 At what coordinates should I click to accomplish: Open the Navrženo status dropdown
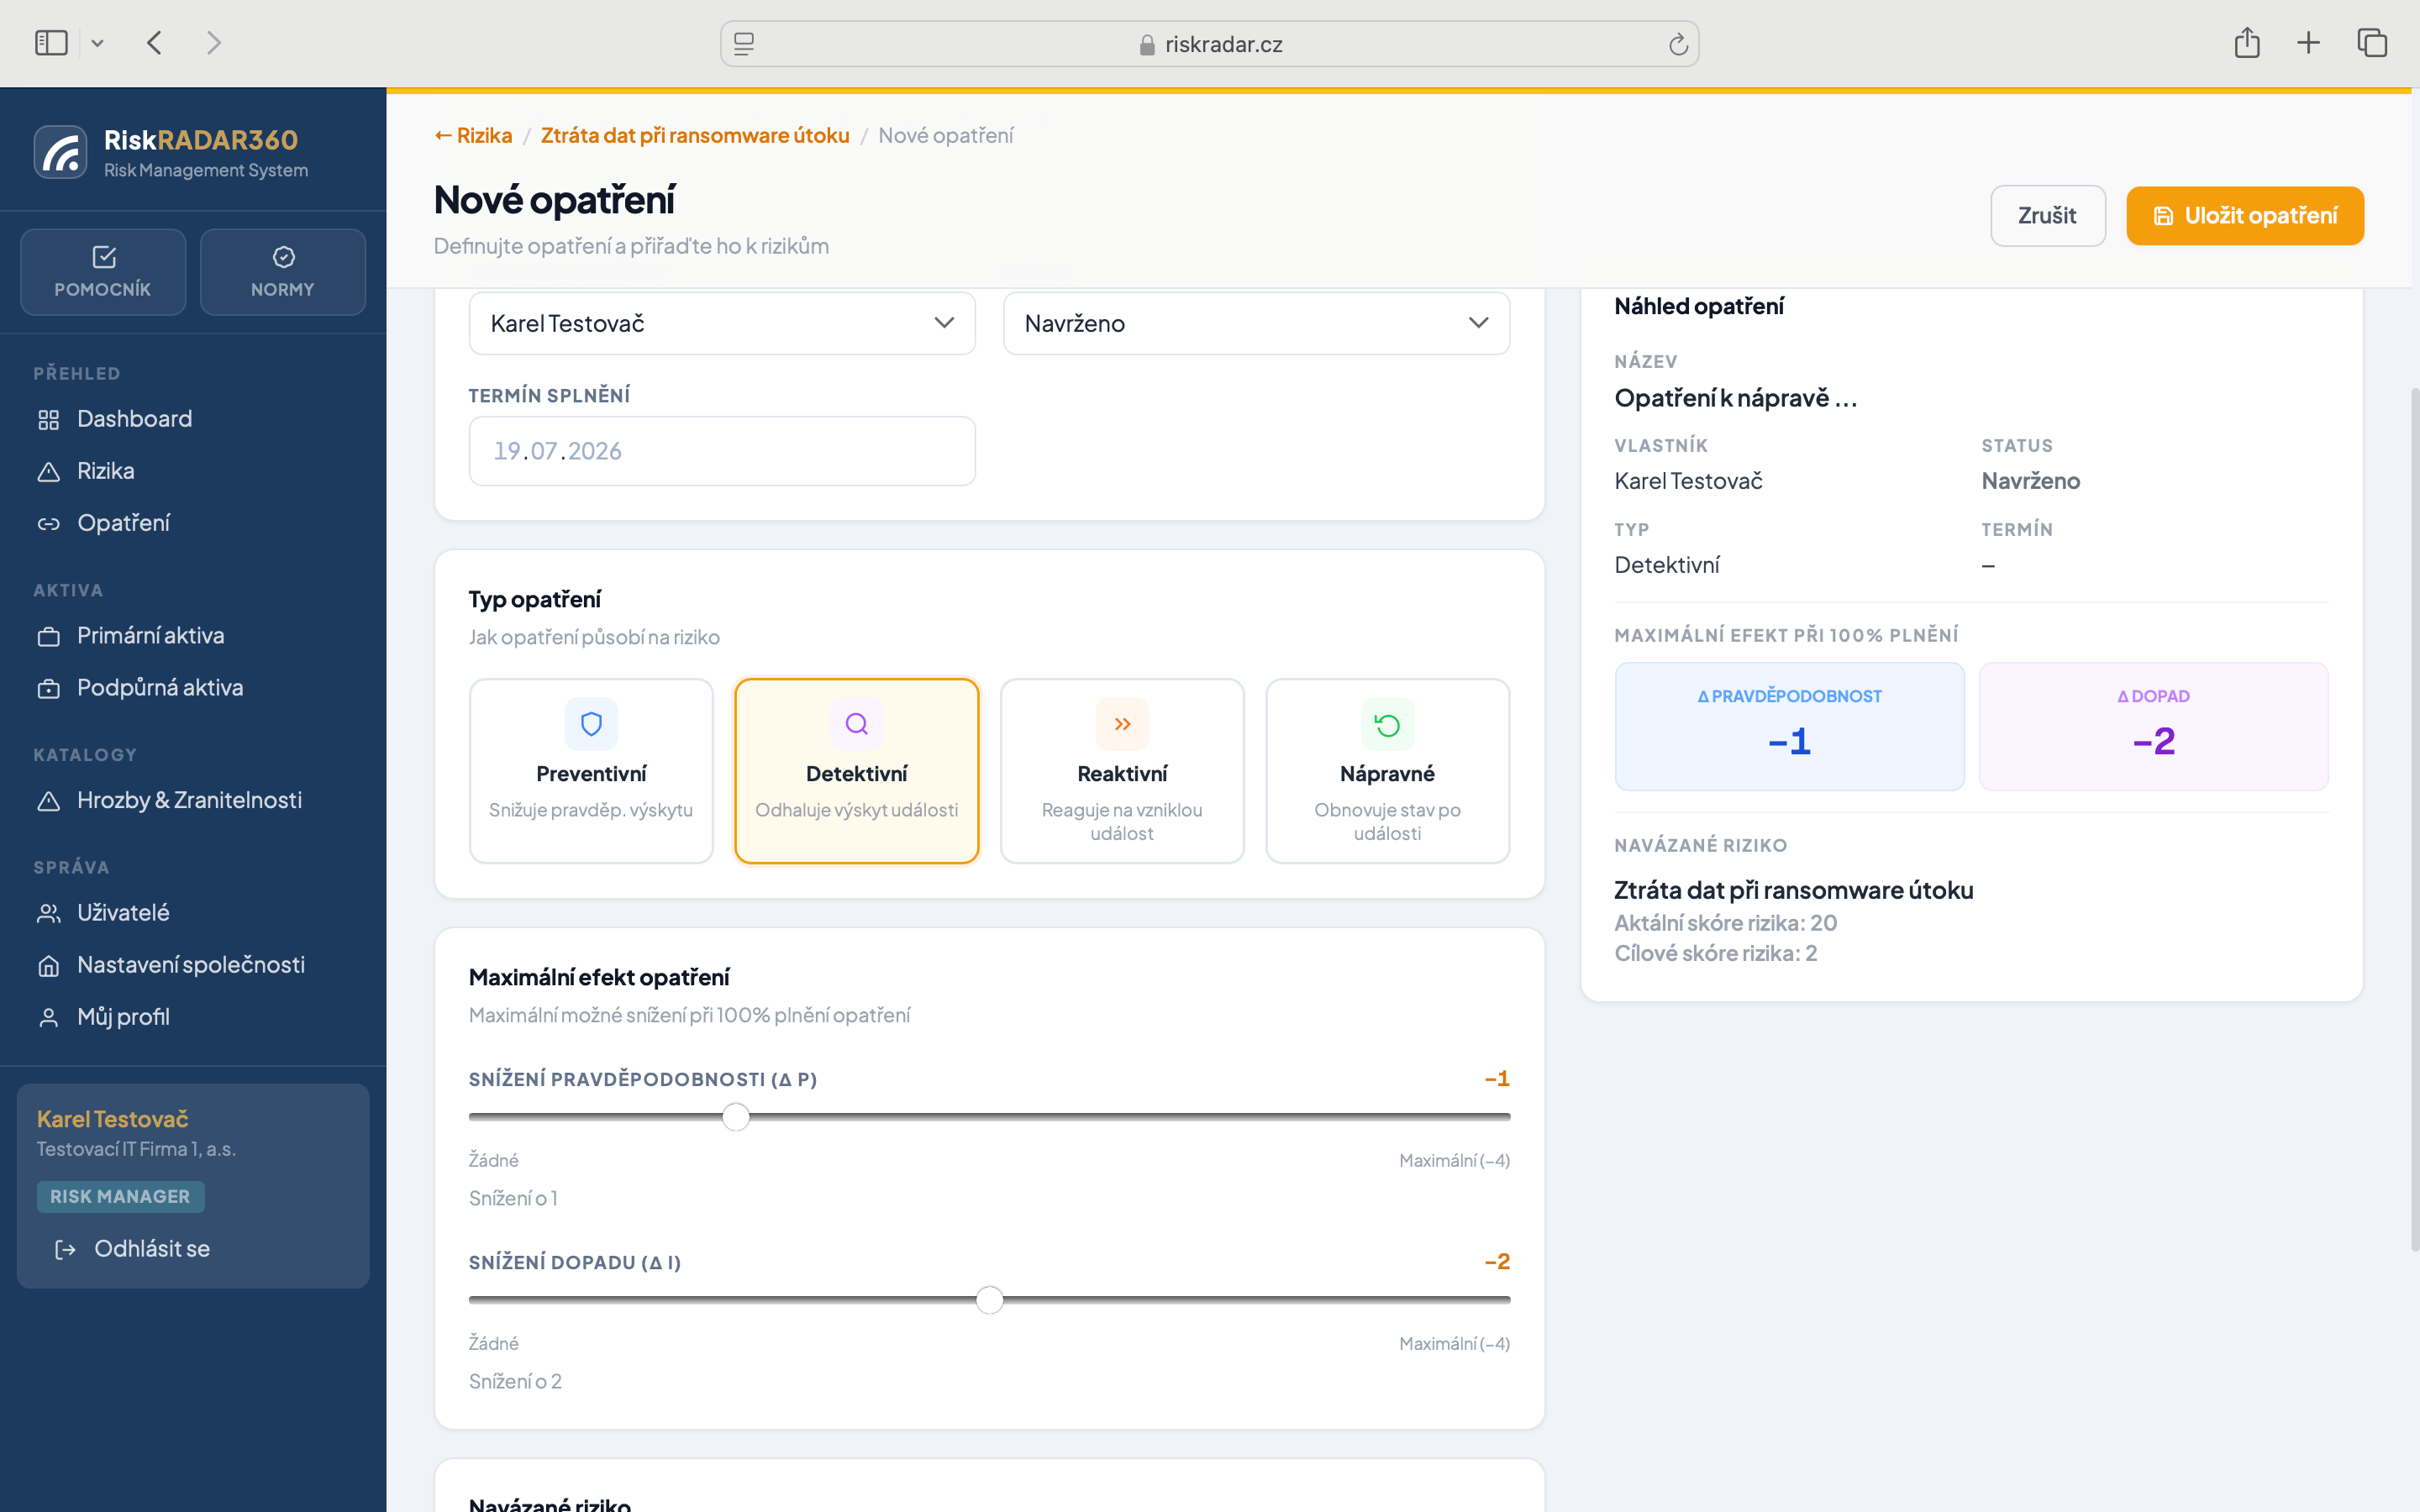[1256, 323]
